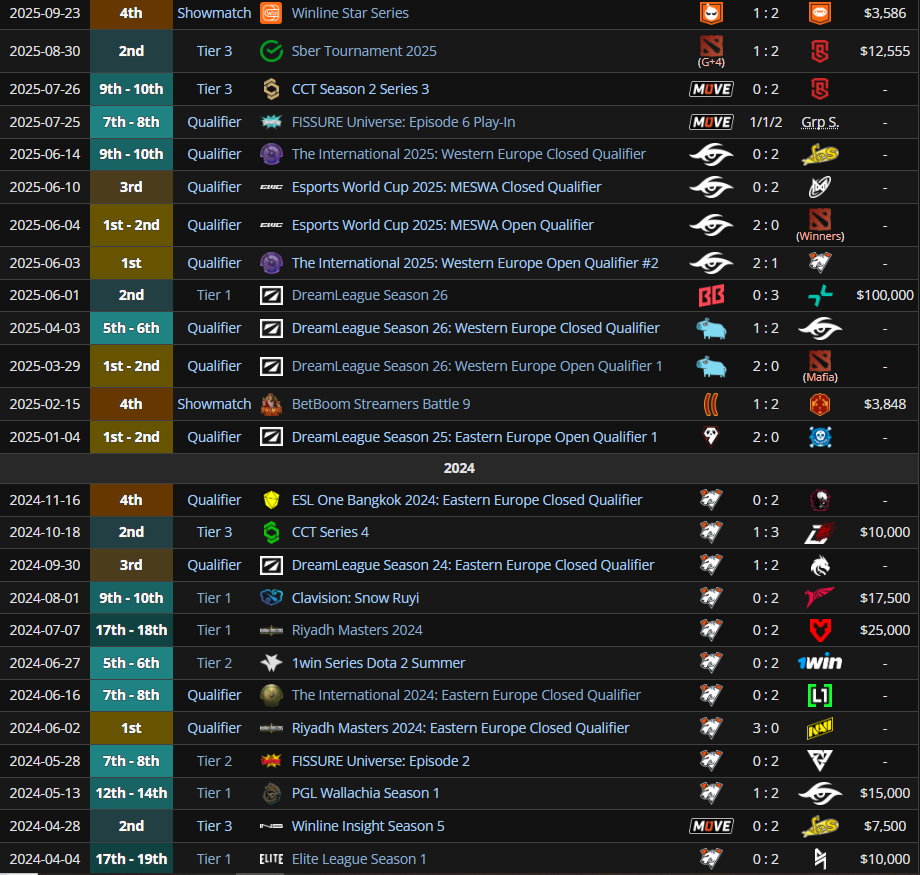Click the Clavision: Snow Ruyi tournament icon

click(x=271, y=598)
